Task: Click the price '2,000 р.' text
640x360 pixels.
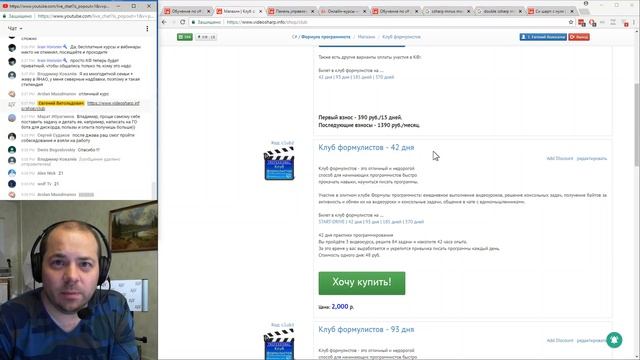Action: click(342, 307)
